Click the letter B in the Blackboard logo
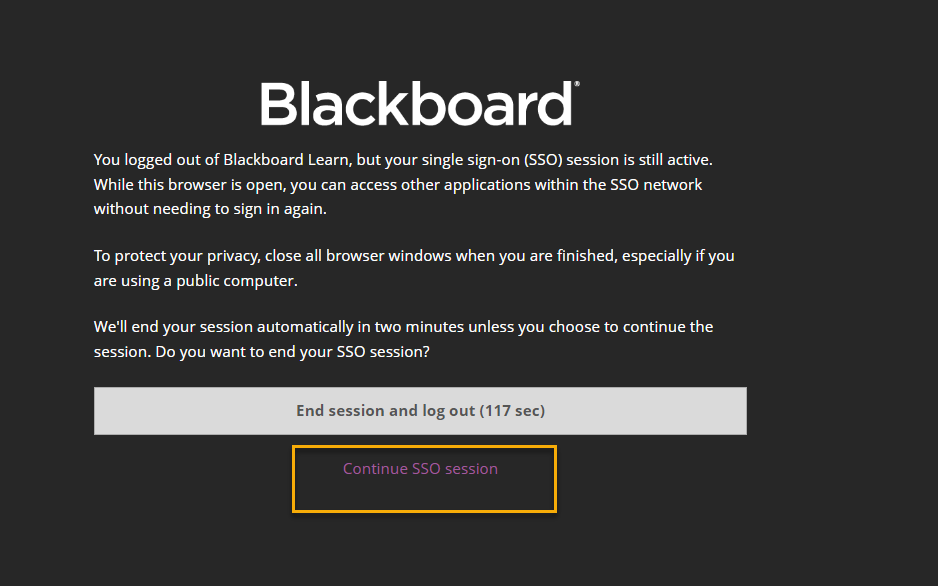The height and width of the screenshot is (586, 938). coord(277,104)
